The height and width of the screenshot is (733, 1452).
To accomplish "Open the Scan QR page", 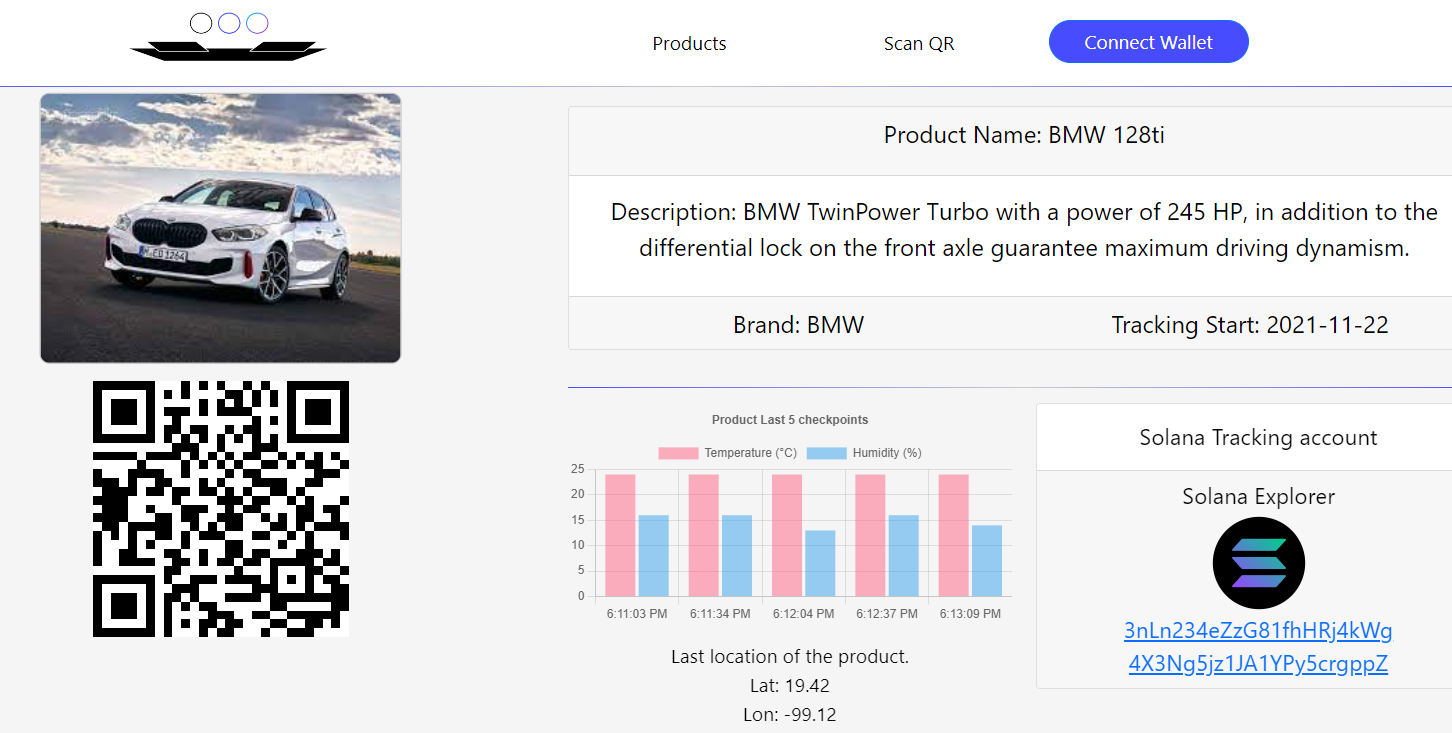I will (919, 43).
